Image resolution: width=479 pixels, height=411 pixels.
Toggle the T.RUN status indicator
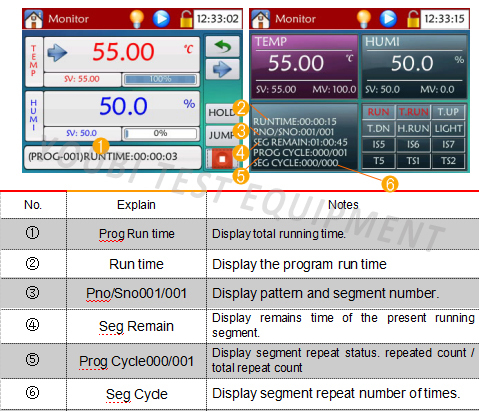click(413, 112)
